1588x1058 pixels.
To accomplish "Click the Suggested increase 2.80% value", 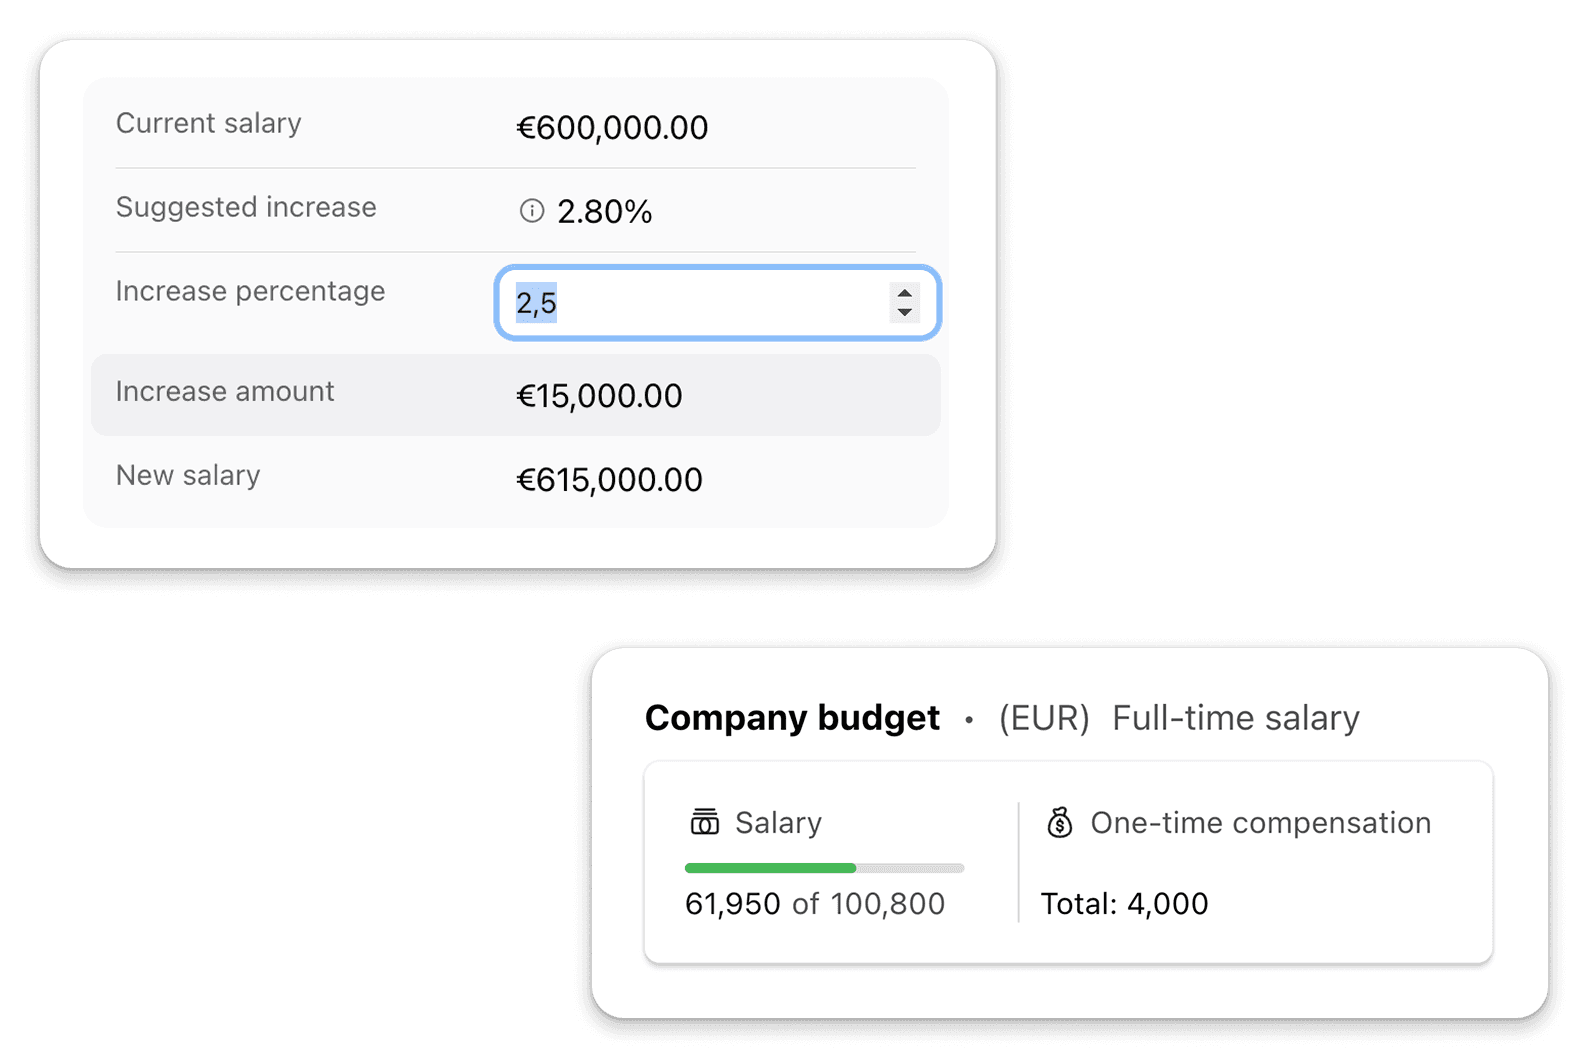I will pyautogui.click(x=604, y=212).
